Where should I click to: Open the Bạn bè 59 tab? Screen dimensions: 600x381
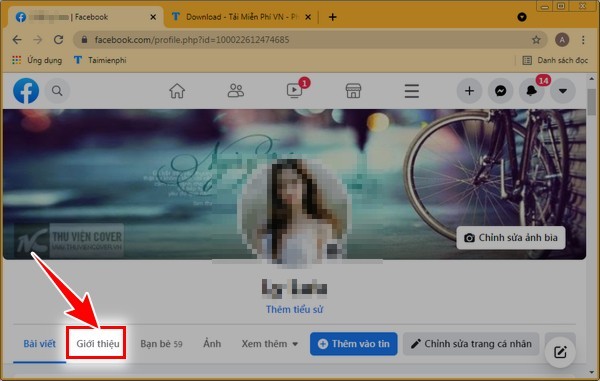click(x=161, y=344)
